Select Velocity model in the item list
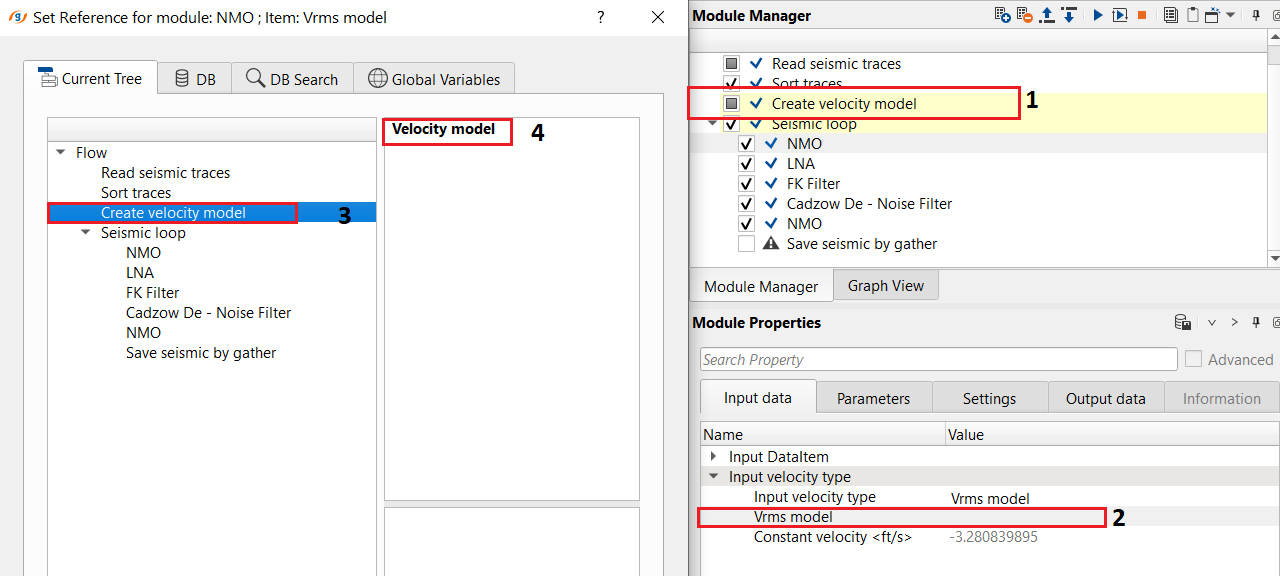Image resolution: width=1280 pixels, height=576 pixels. [x=443, y=129]
